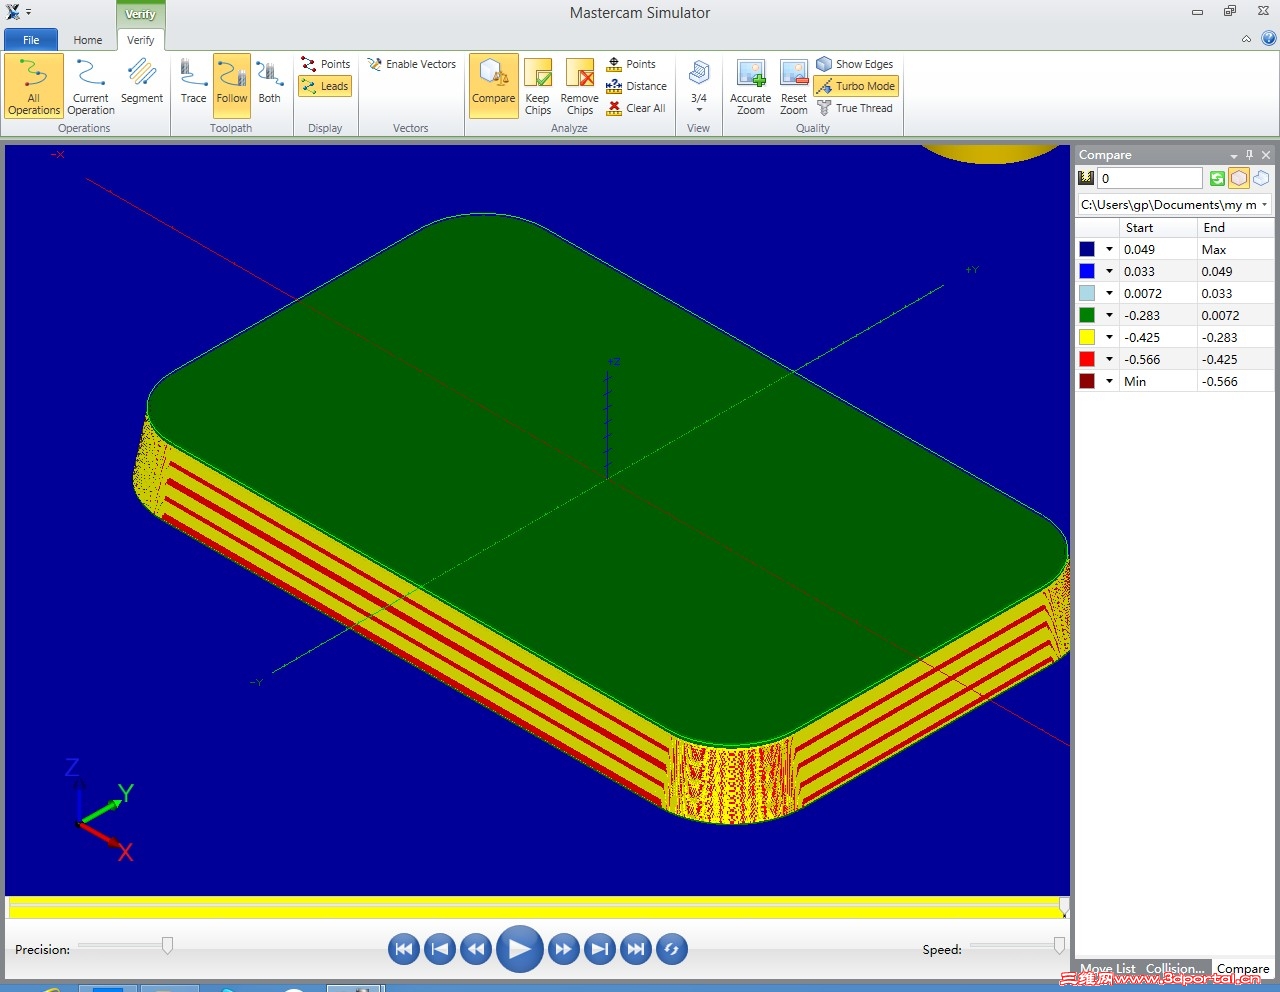Toggle loop playback button
This screenshot has width=1280, height=992.
(x=671, y=949)
